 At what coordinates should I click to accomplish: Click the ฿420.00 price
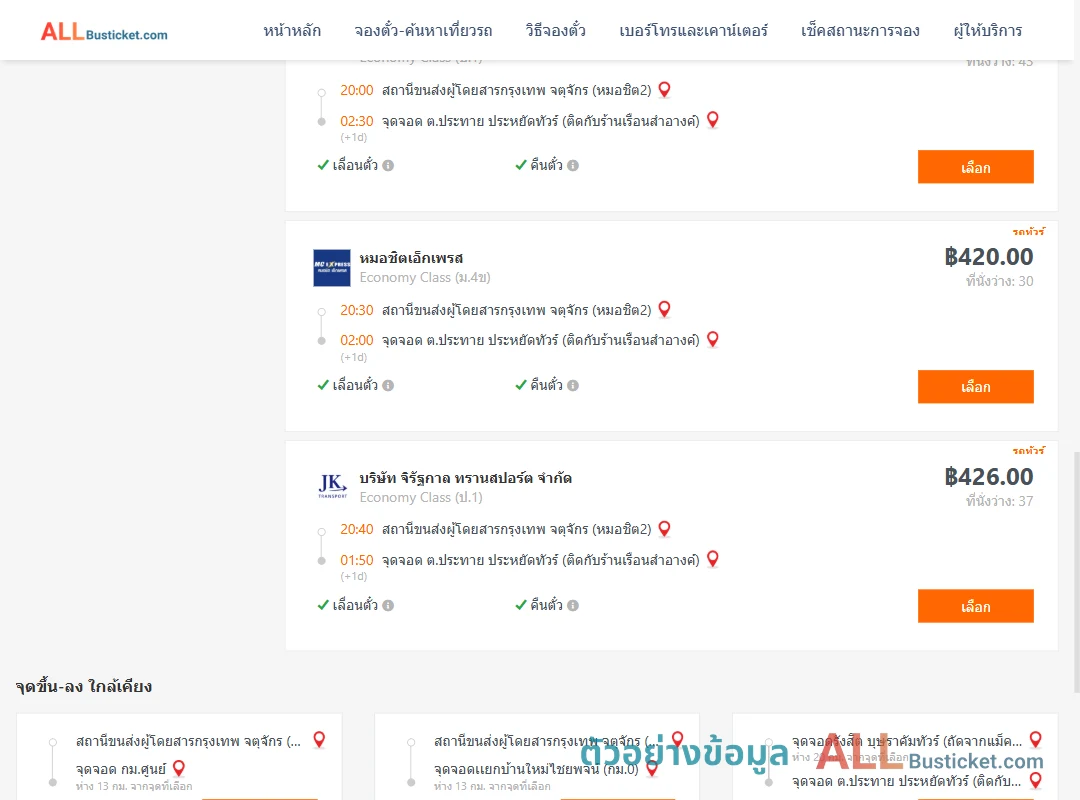tap(988, 257)
